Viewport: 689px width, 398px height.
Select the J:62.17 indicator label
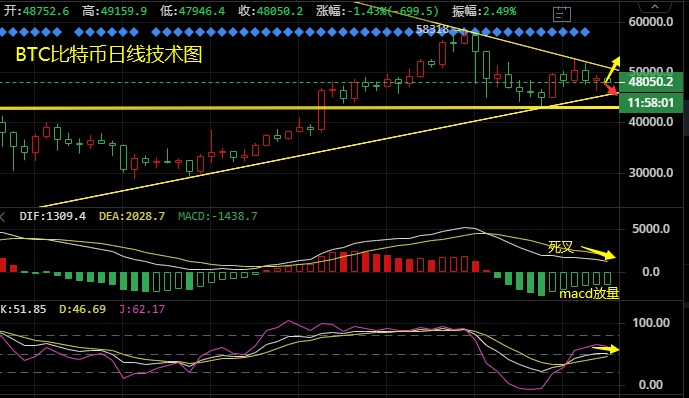pos(142,309)
